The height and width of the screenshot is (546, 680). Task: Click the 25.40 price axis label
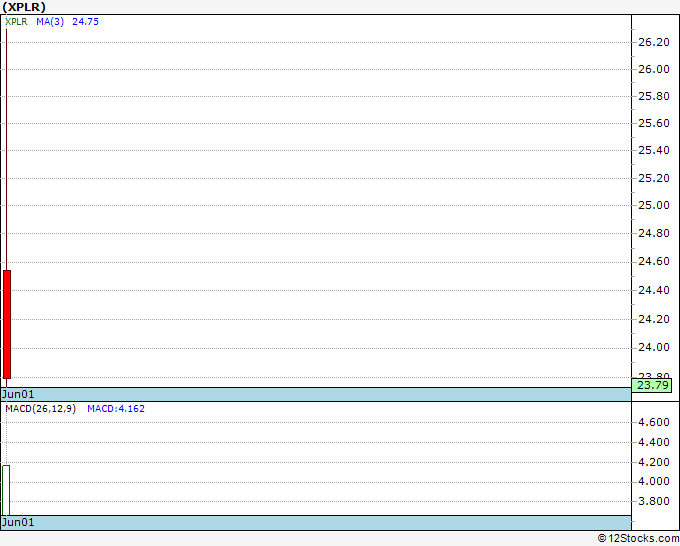click(654, 150)
